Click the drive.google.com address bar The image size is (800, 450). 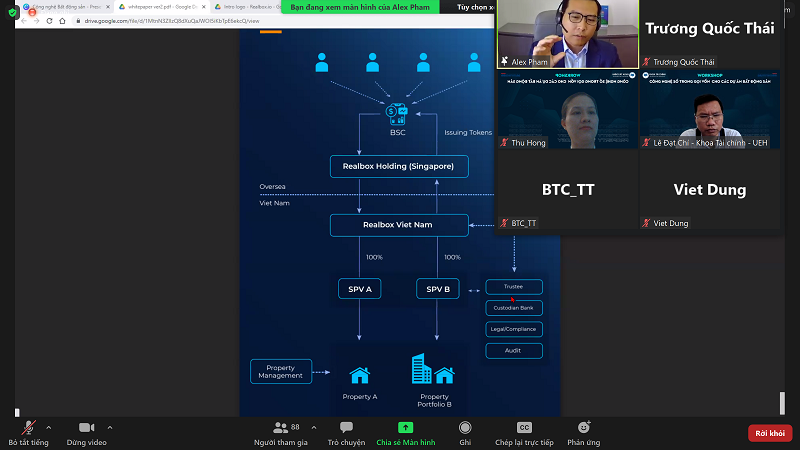(x=283, y=21)
